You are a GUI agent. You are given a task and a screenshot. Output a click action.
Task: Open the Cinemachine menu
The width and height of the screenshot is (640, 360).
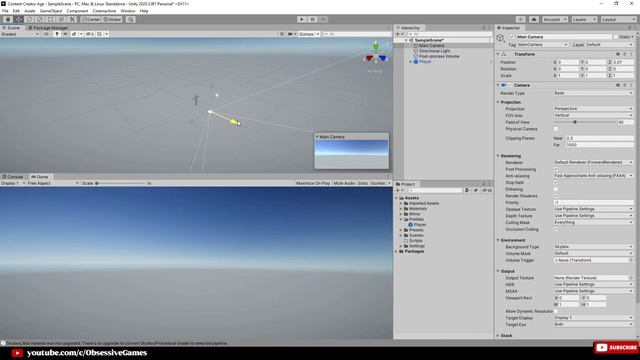coord(104,11)
